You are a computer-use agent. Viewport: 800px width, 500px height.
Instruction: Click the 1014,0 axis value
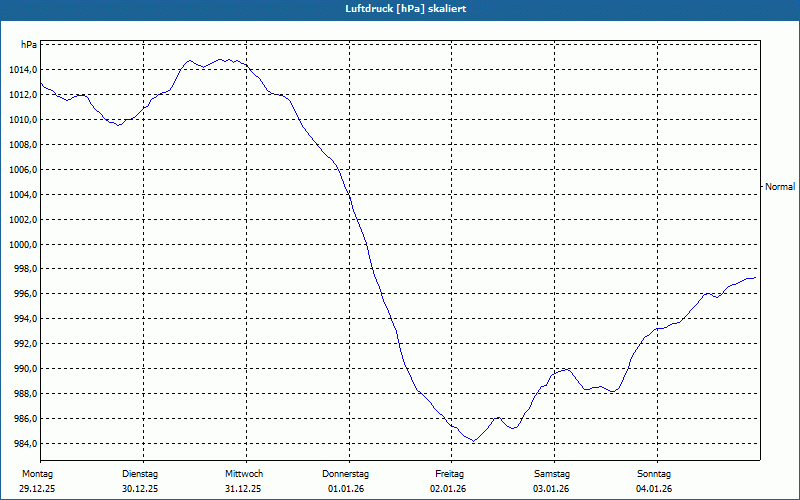click(23, 69)
